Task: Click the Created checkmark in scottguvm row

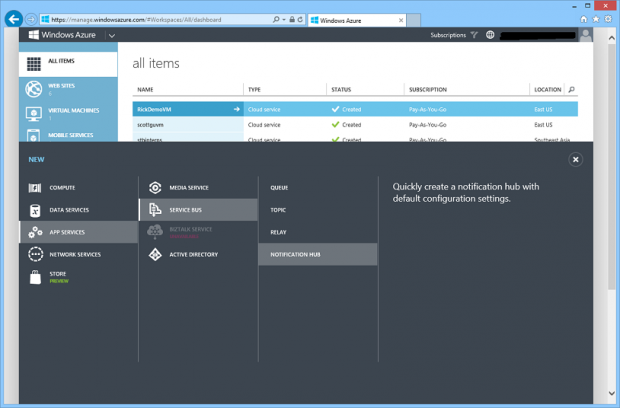Action: pos(335,125)
